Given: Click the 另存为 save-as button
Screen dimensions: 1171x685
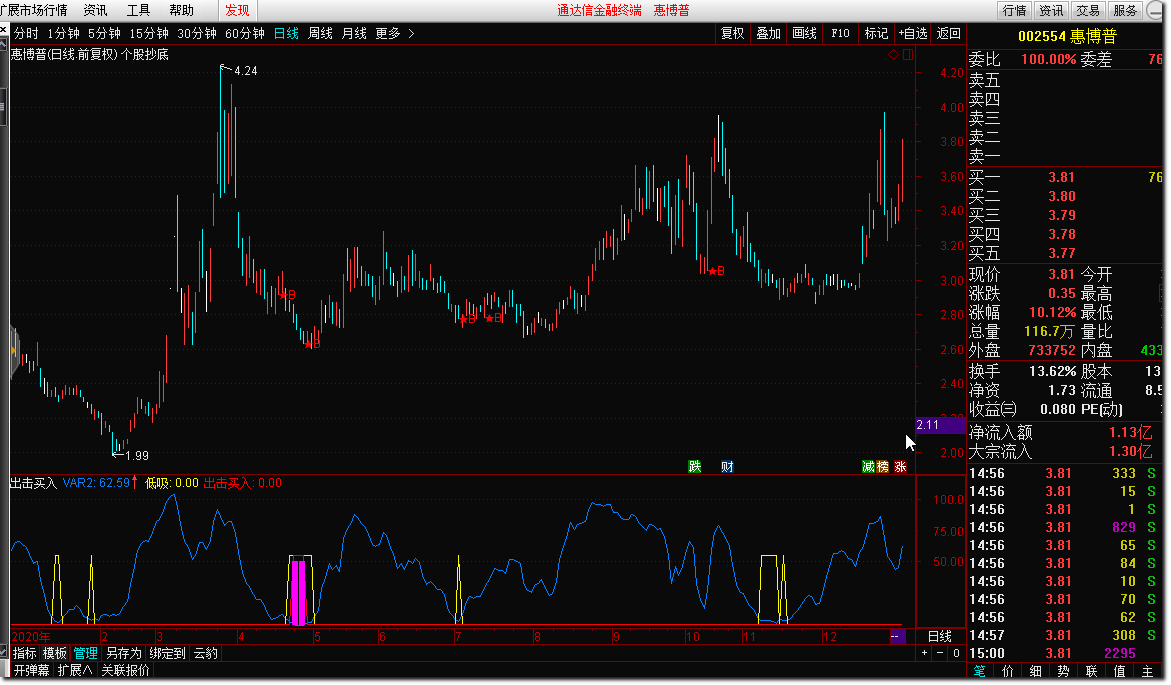Looking at the screenshot, I should [x=123, y=654].
